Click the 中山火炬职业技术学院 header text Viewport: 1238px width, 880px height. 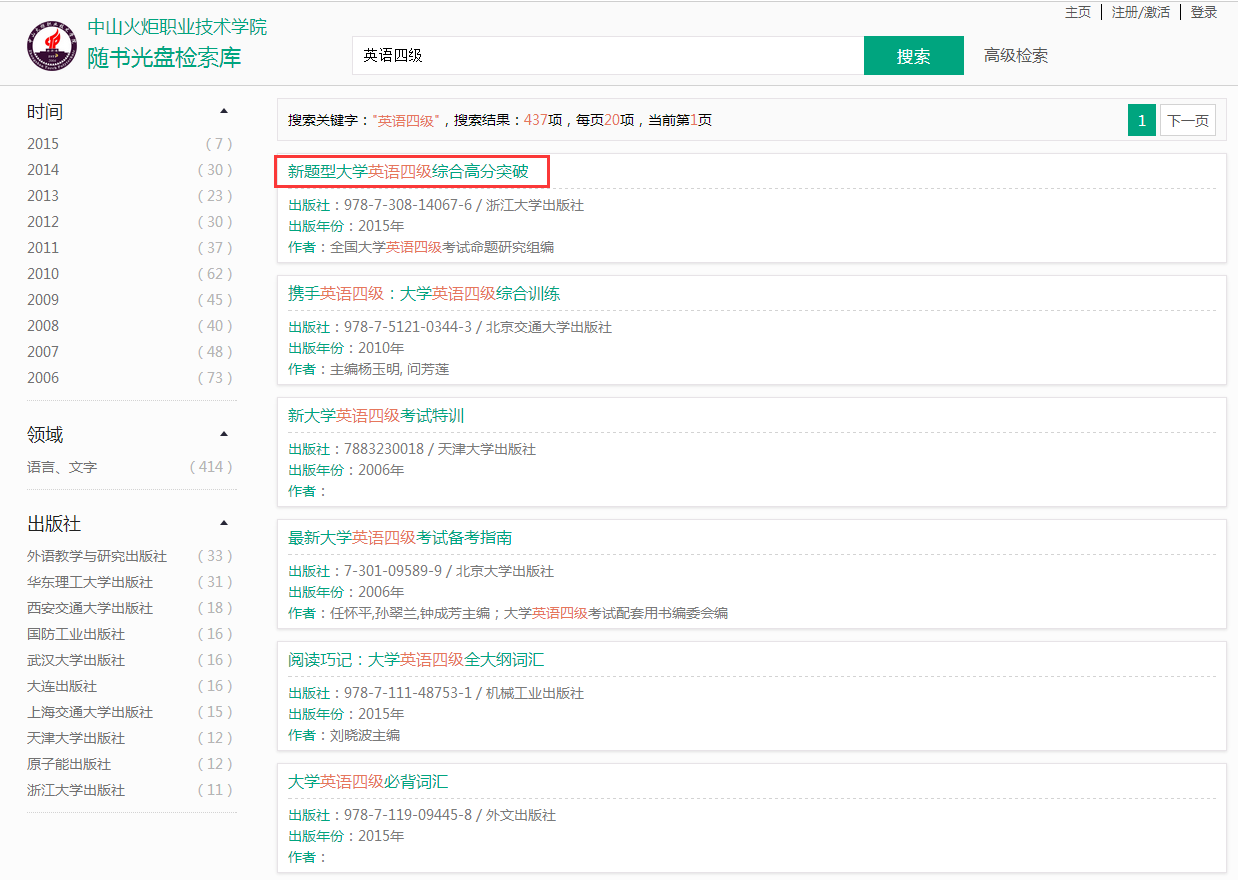[177, 27]
